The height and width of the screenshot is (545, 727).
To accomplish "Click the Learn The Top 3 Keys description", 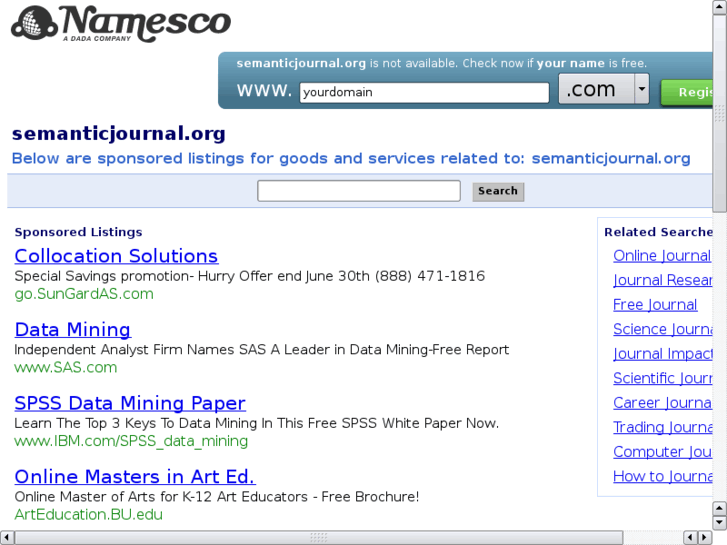I will coord(256,423).
